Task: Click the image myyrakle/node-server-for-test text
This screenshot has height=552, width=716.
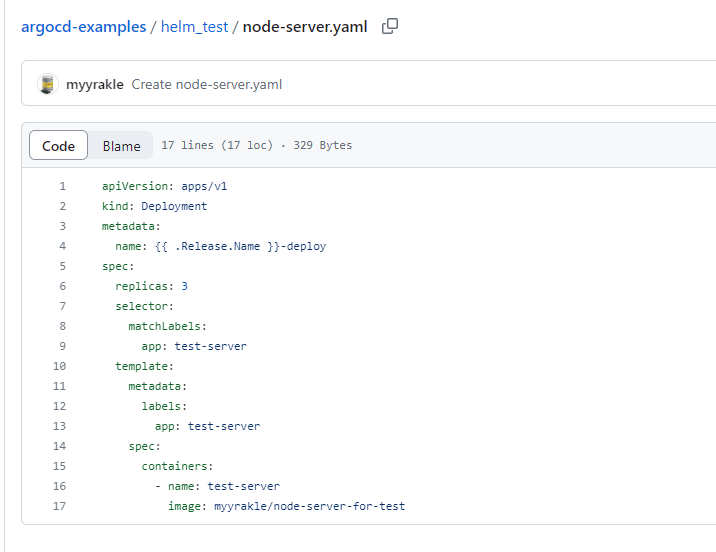Action: [x=286, y=506]
